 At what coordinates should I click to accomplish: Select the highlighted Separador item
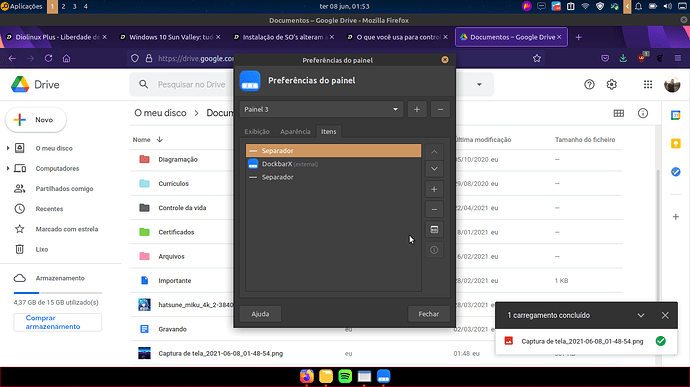(333, 151)
